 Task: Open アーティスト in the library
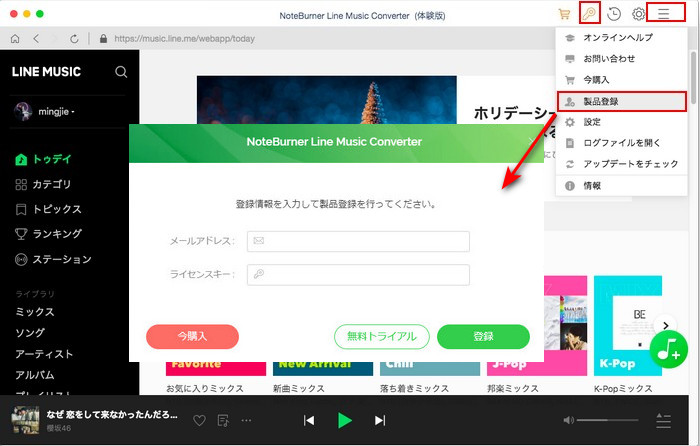coord(44,354)
